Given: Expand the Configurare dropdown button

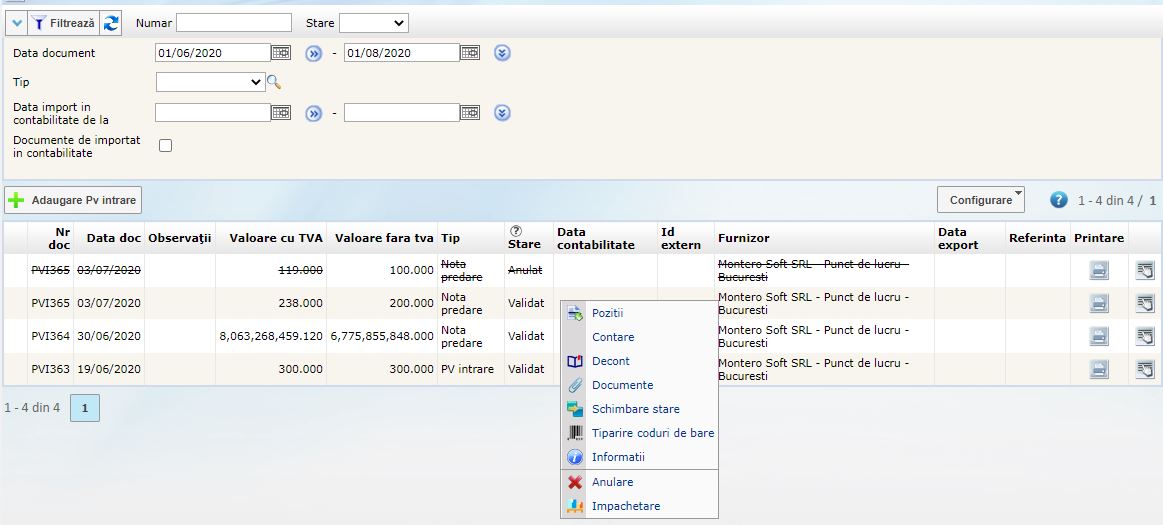Looking at the screenshot, I should (x=980, y=200).
